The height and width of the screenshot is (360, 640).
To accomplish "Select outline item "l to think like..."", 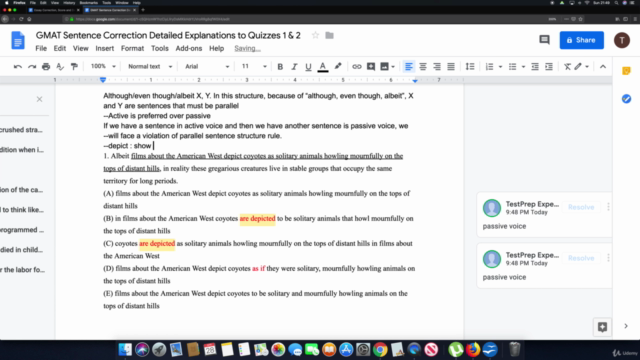I will click(x=22, y=210).
